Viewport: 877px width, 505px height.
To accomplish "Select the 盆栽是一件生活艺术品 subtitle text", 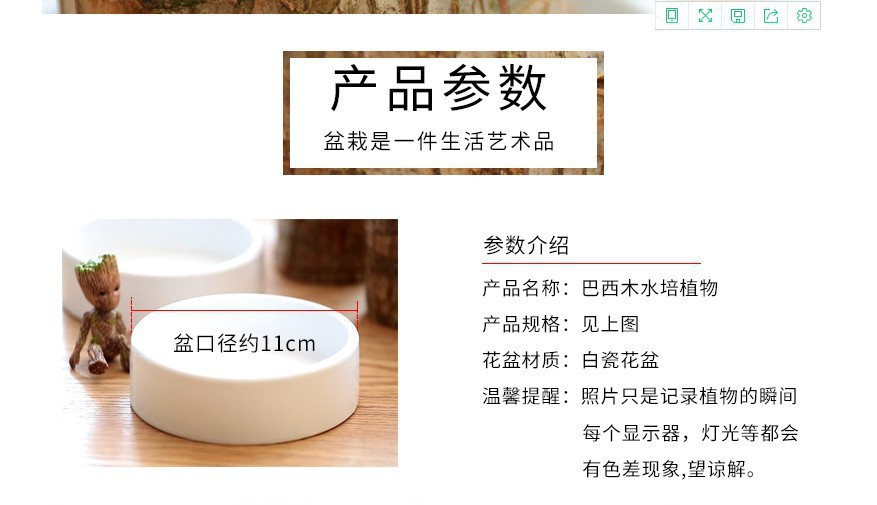I will tap(438, 141).
